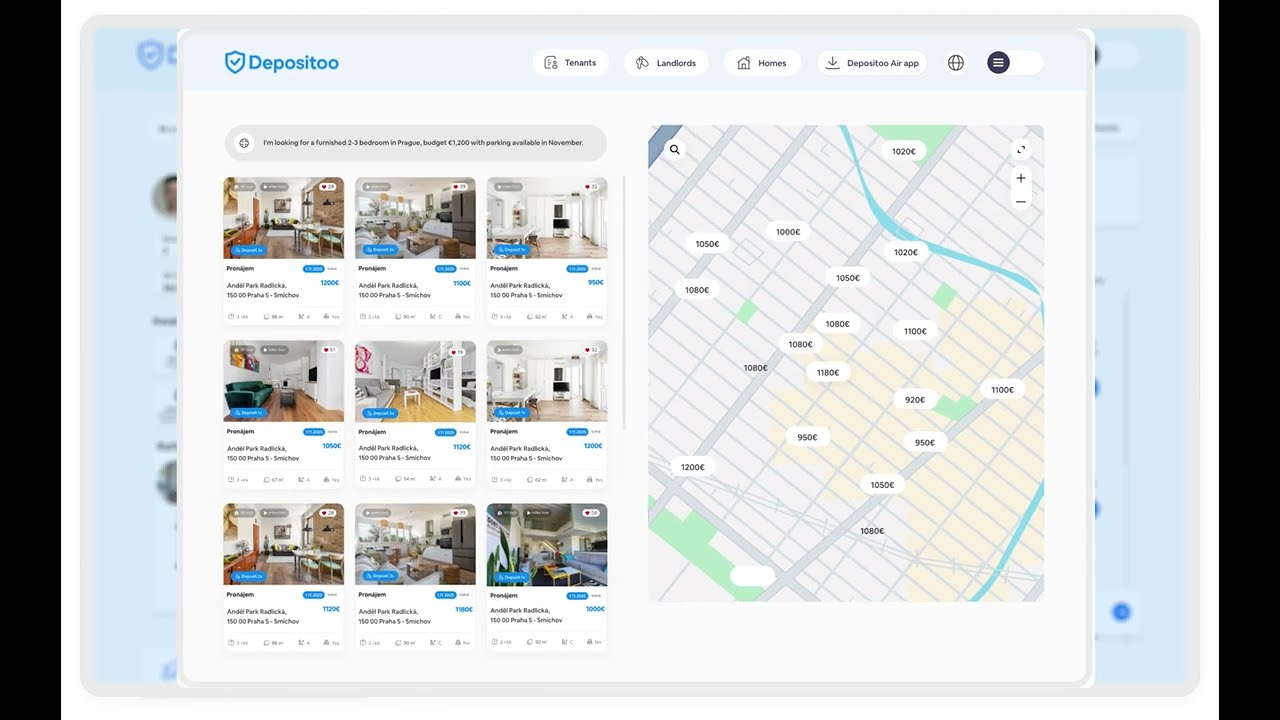Viewport: 1280px width, 720px height.
Task: Open the 1000€ listing card photo
Action: [x=547, y=545]
